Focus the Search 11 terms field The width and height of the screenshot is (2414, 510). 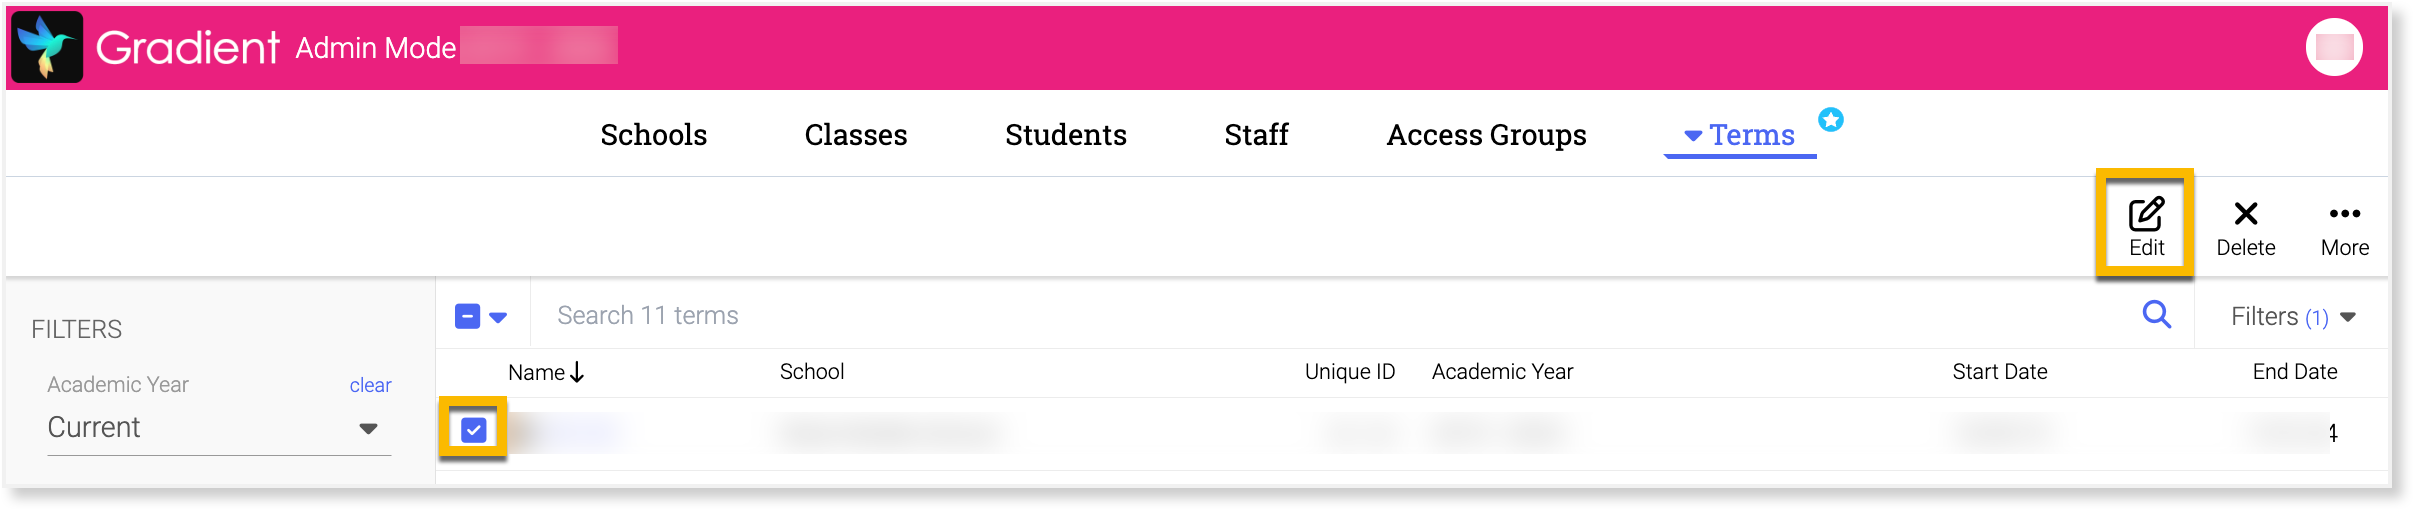click(x=1330, y=316)
